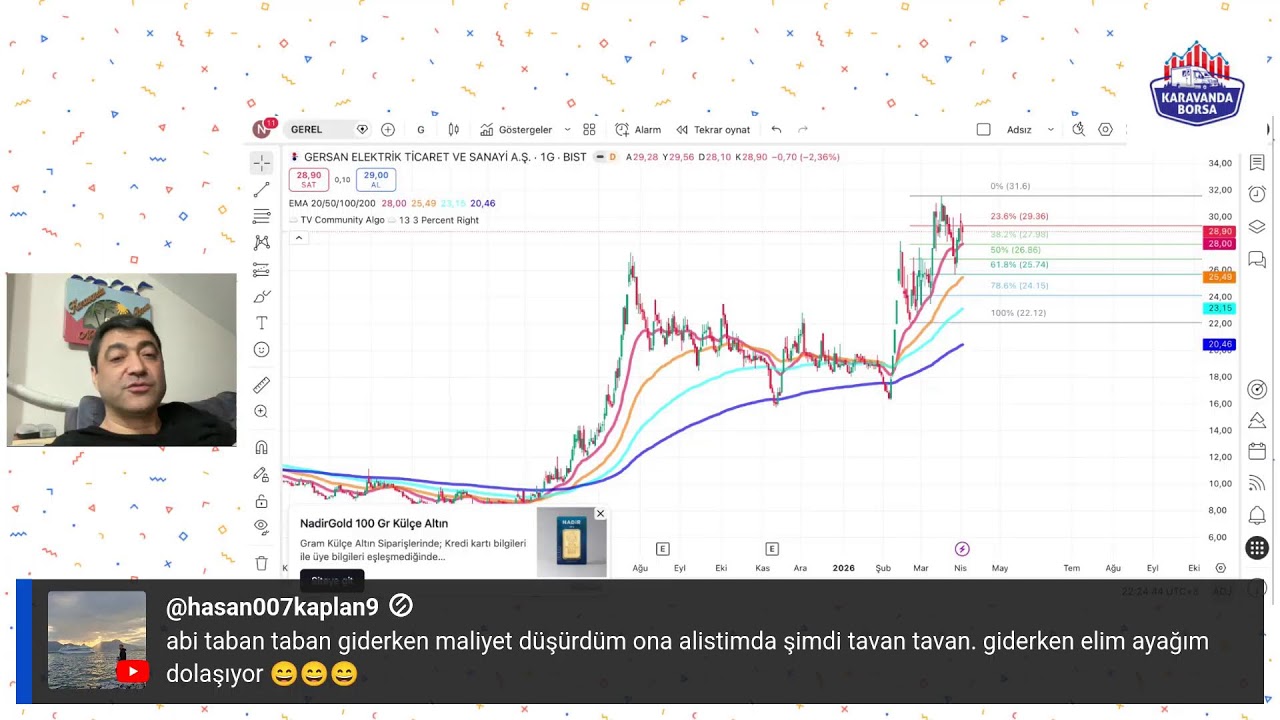Click the 20,46 blue EMA price label

(x=1220, y=345)
